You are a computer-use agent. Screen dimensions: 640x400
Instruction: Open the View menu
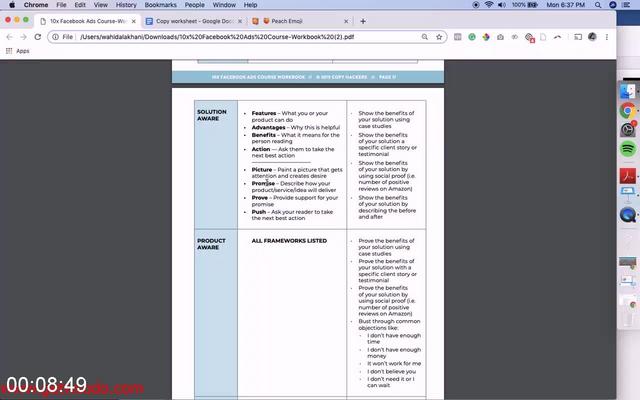pyautogui.click(x=100, y=5)
